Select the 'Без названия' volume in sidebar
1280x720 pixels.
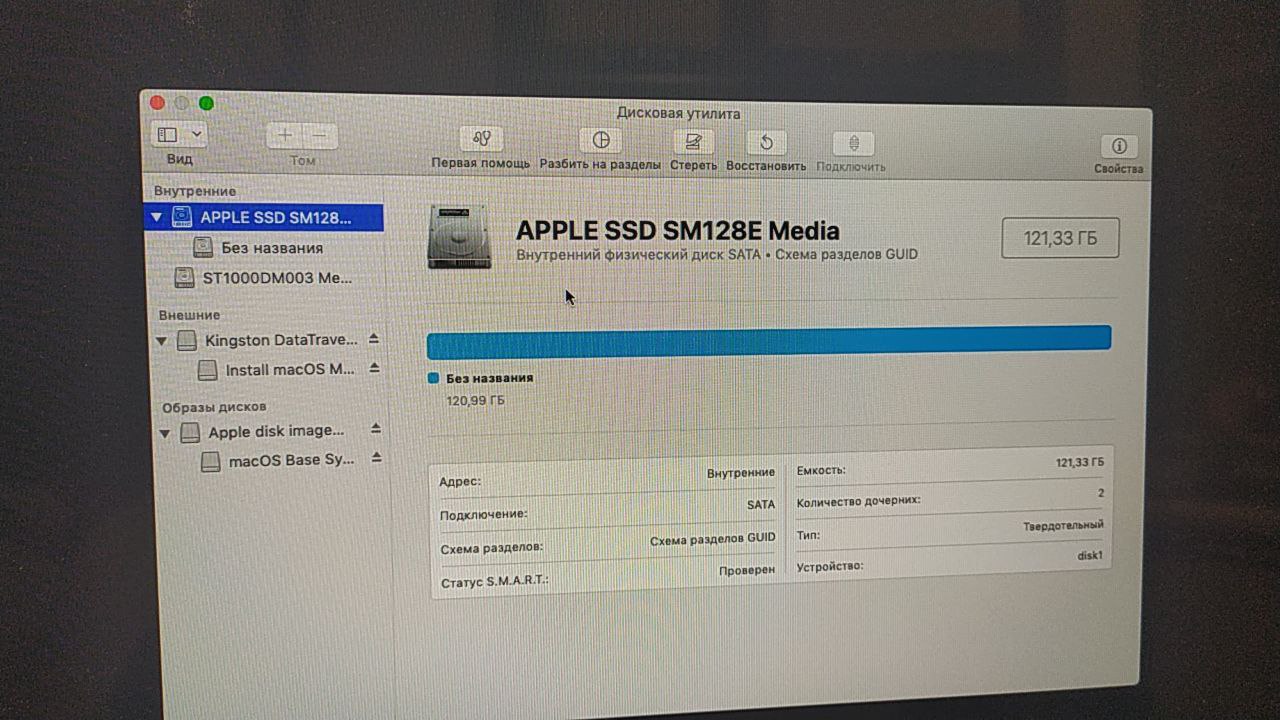(x=272, y=247)
